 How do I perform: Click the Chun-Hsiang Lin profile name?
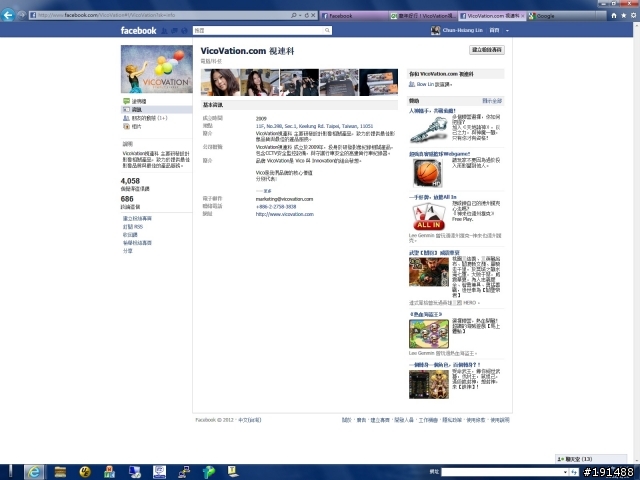[x=462, y=30]
